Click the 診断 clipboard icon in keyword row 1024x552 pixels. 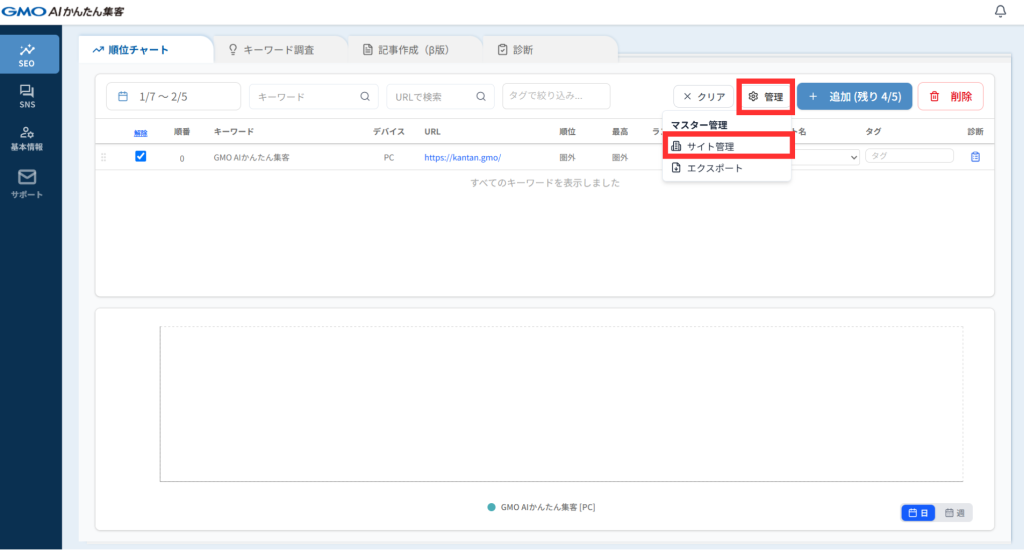[x=975, y=157]
